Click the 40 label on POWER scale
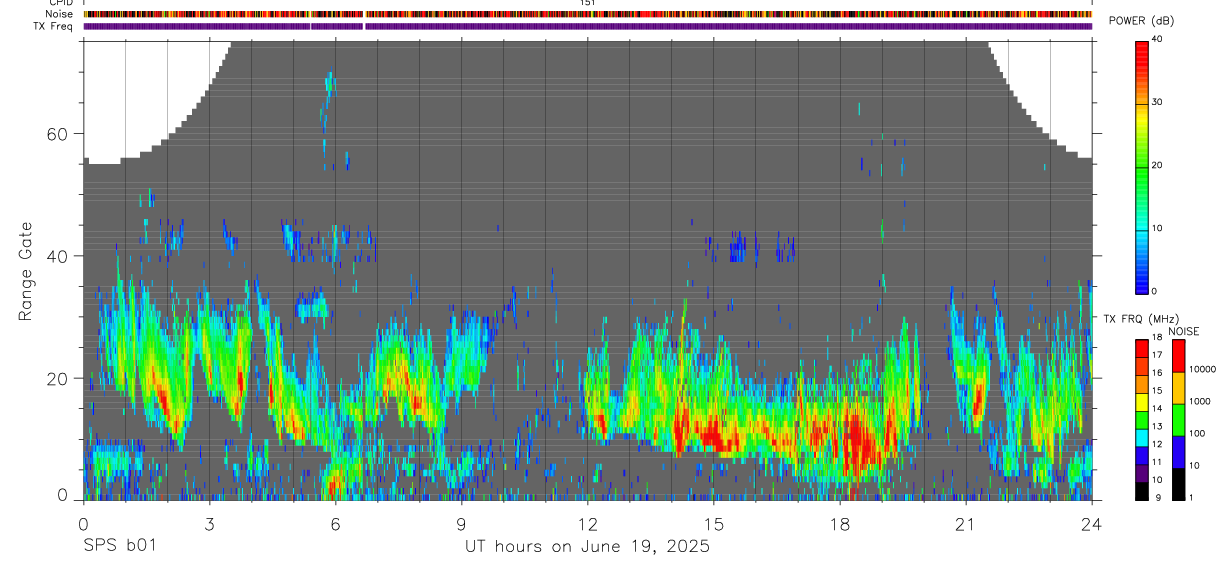The height and width of the screenshot is (567, 1228). 1157,39
